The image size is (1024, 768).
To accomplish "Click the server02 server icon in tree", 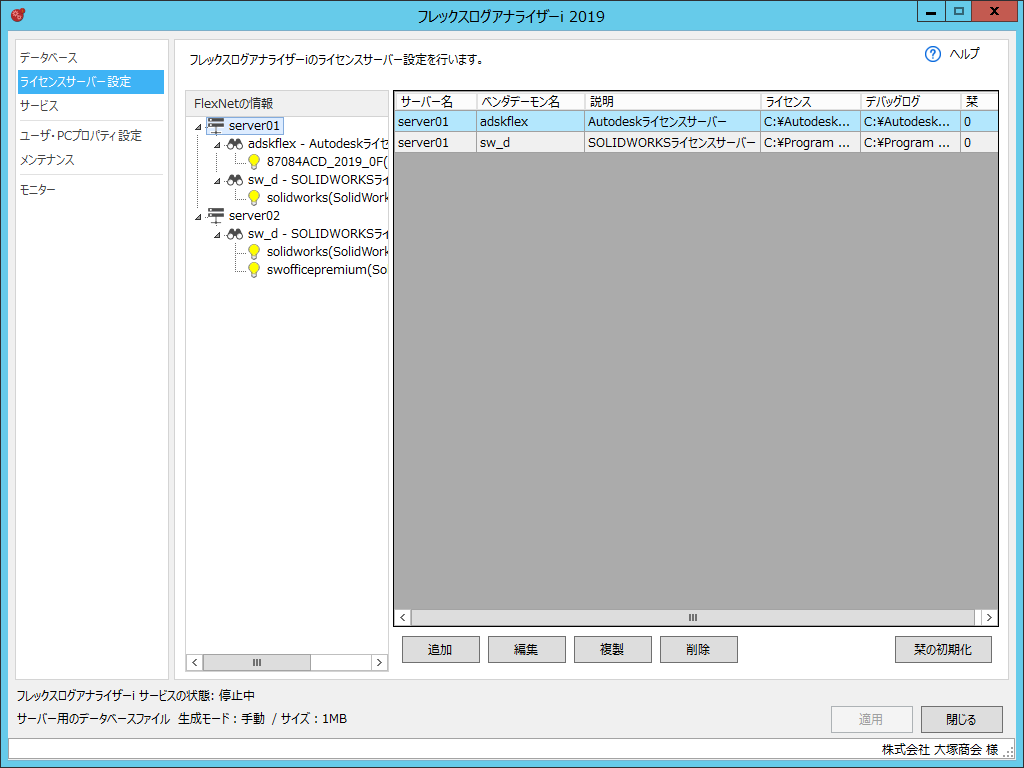I will [x=216, y=216].
